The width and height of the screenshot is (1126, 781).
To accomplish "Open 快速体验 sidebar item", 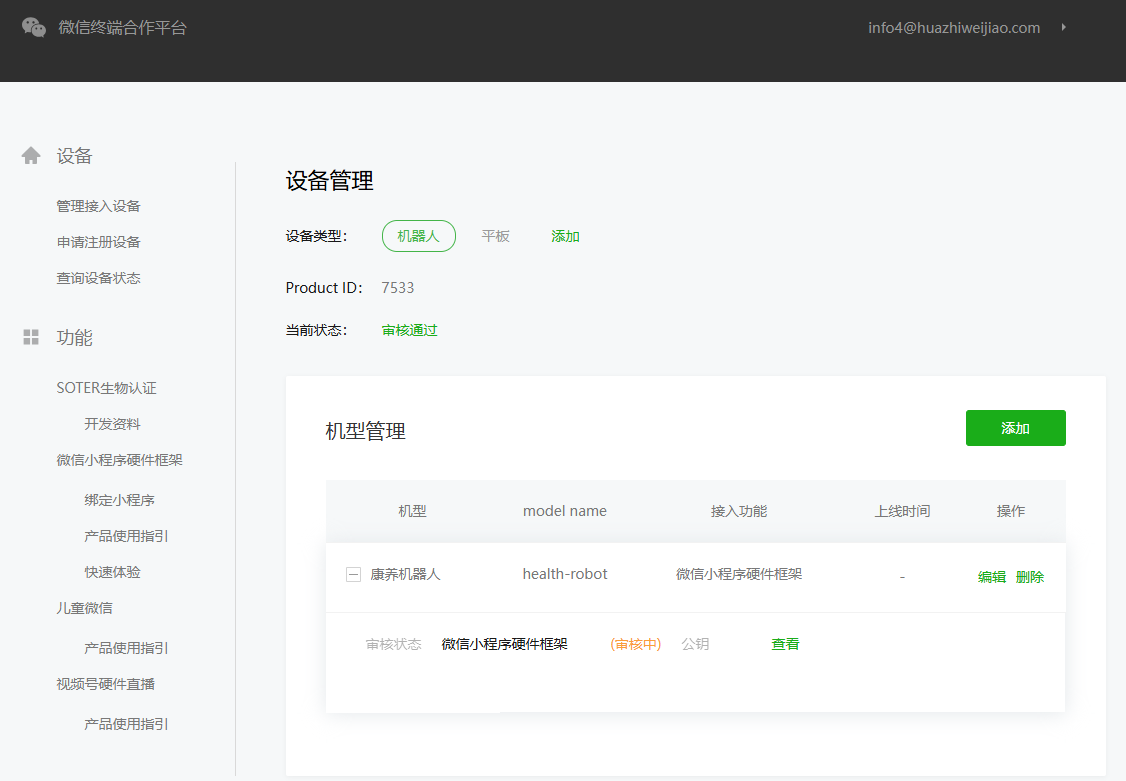I will pyautogui.click(x=112, y=571).
